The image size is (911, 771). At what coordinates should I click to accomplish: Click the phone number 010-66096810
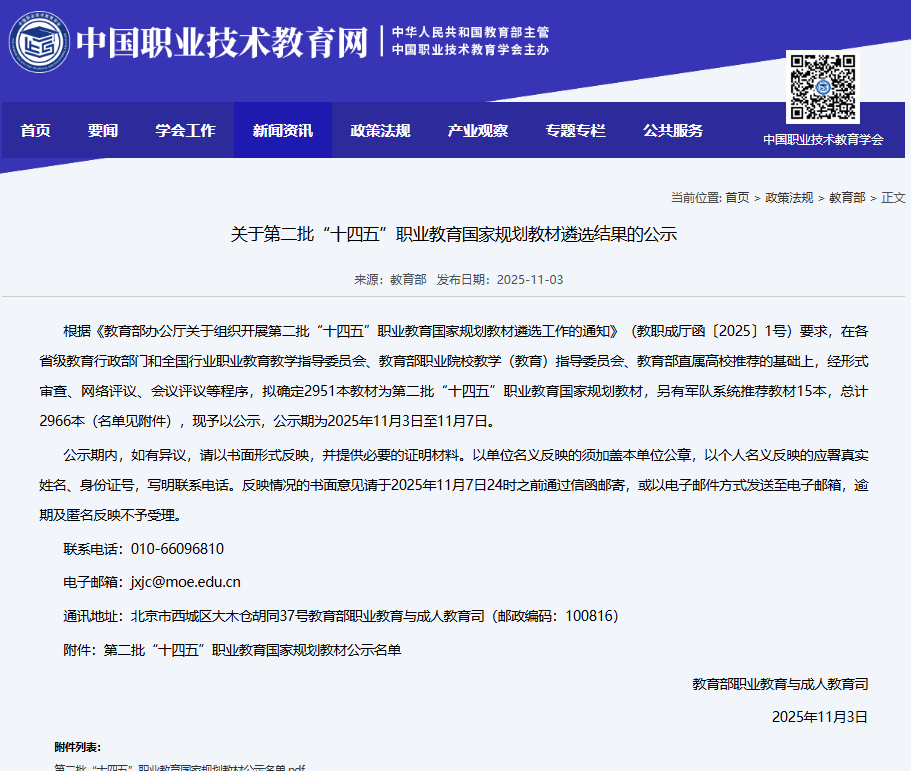tap(177, 549)
